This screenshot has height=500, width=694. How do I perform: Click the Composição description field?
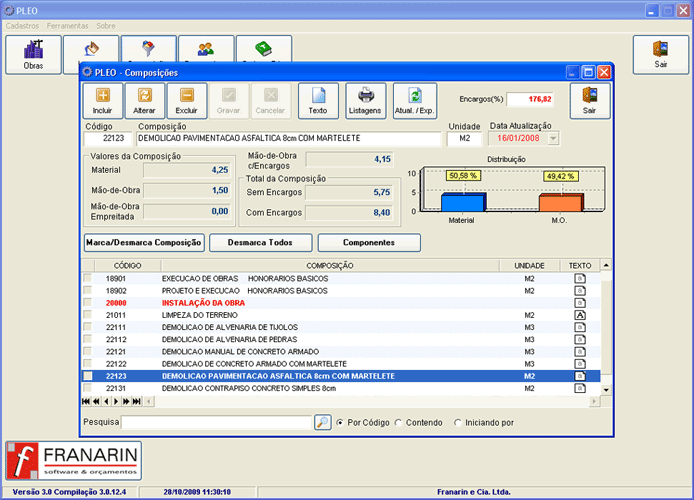[x=289, y=138]
